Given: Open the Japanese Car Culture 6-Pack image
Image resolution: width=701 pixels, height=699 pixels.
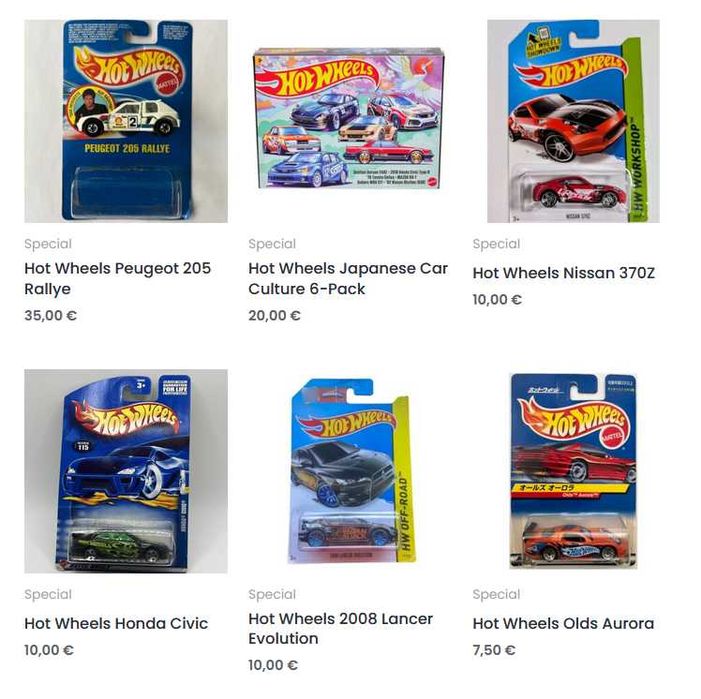Looking at the screenshot, I should pyautogui.click(x=350, y=119).
